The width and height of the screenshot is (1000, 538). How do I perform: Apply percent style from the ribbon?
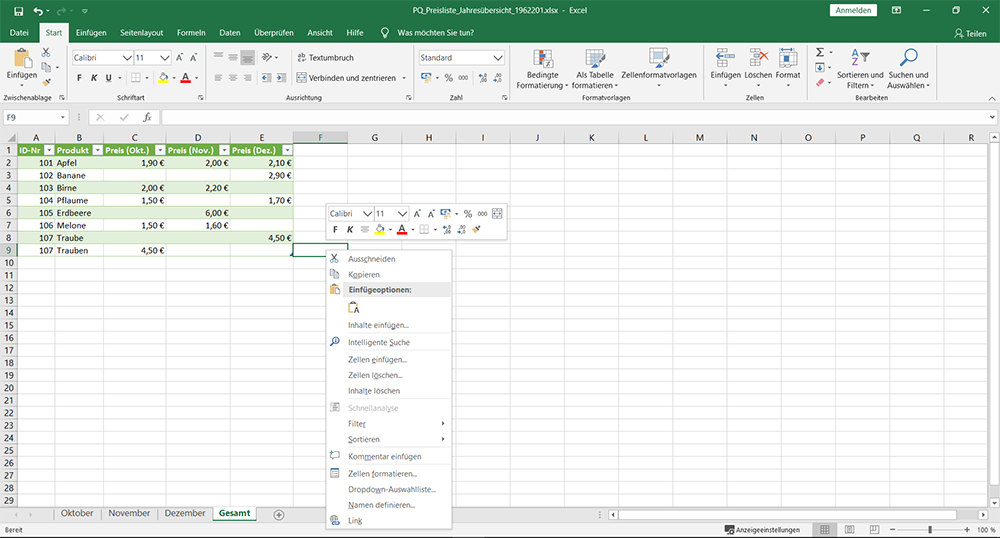click(449, 78)
